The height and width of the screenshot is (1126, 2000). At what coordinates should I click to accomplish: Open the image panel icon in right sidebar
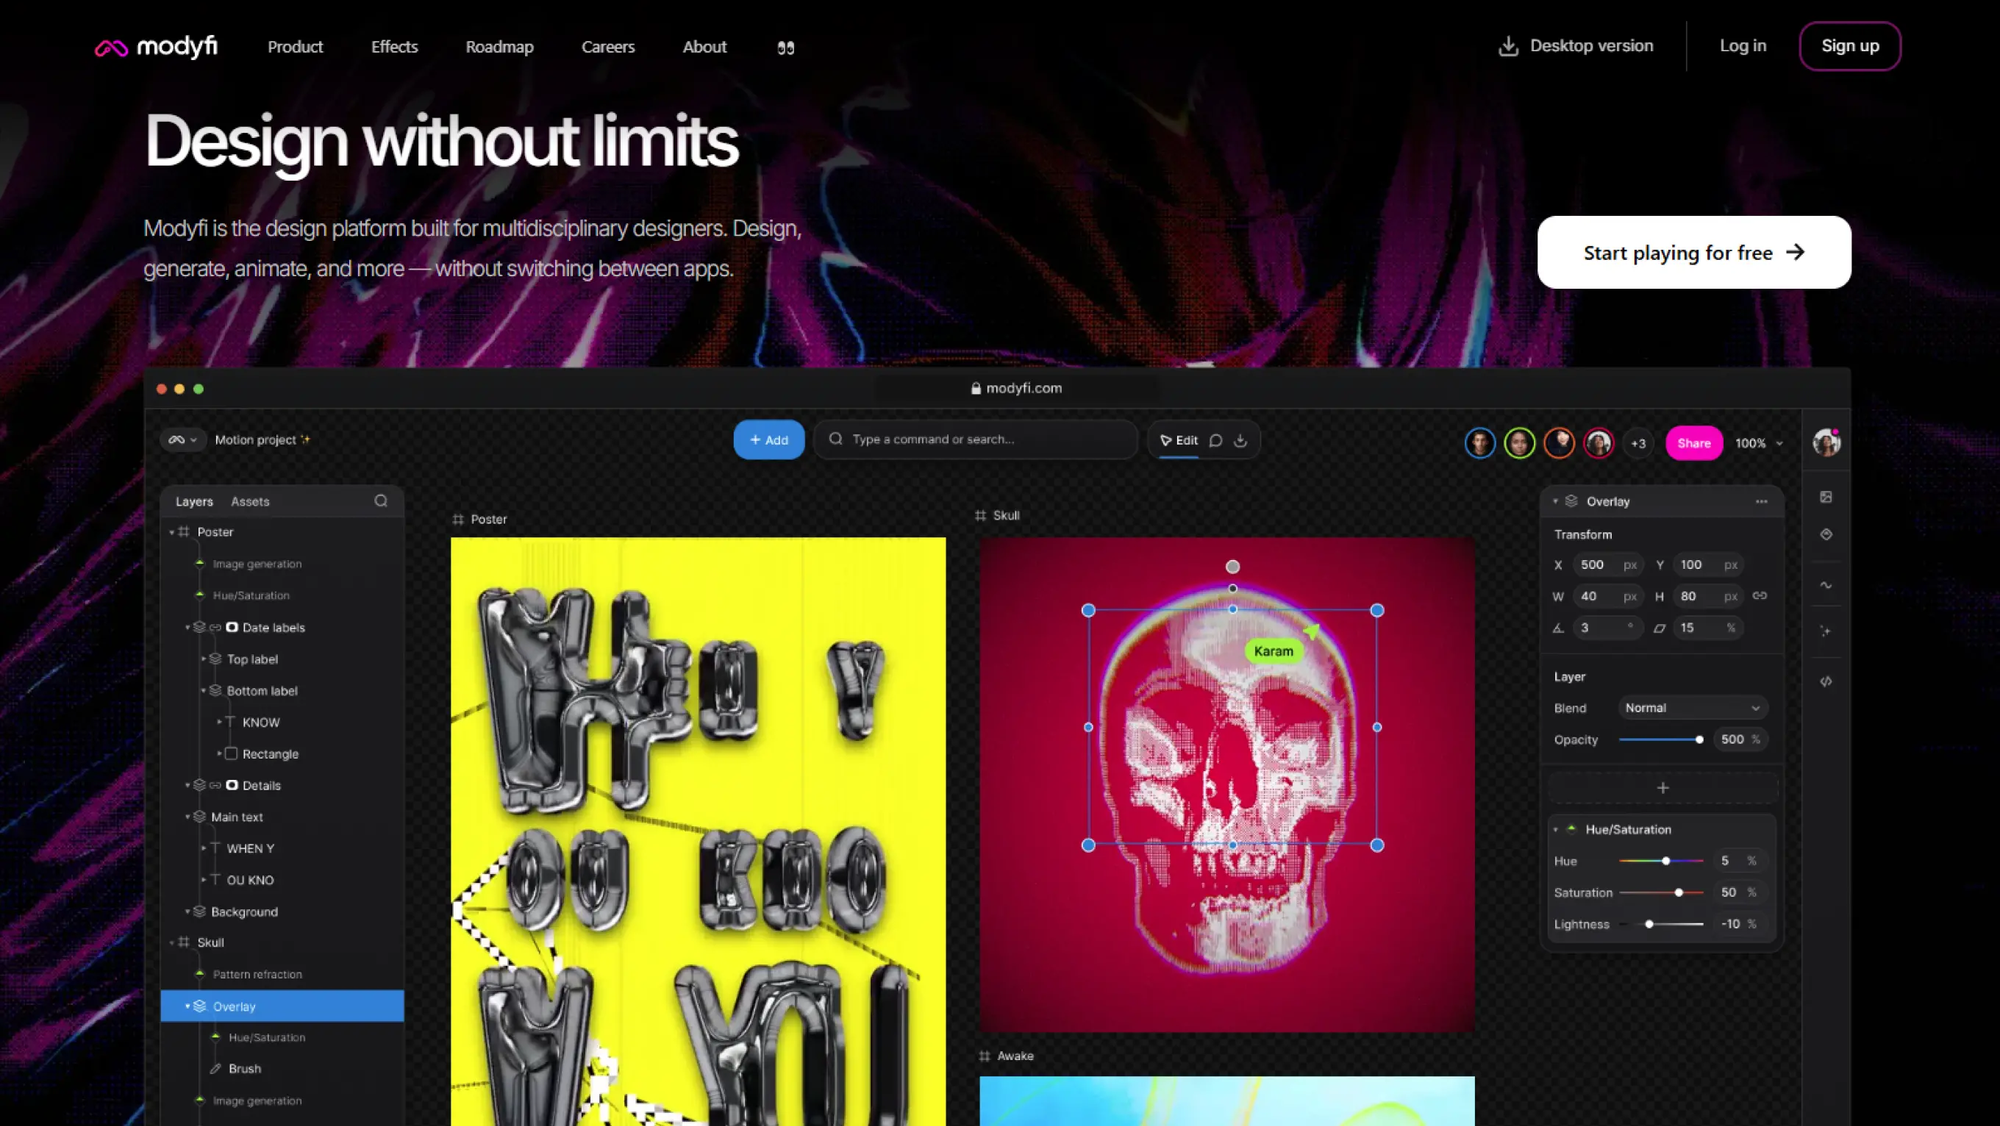1826,497
